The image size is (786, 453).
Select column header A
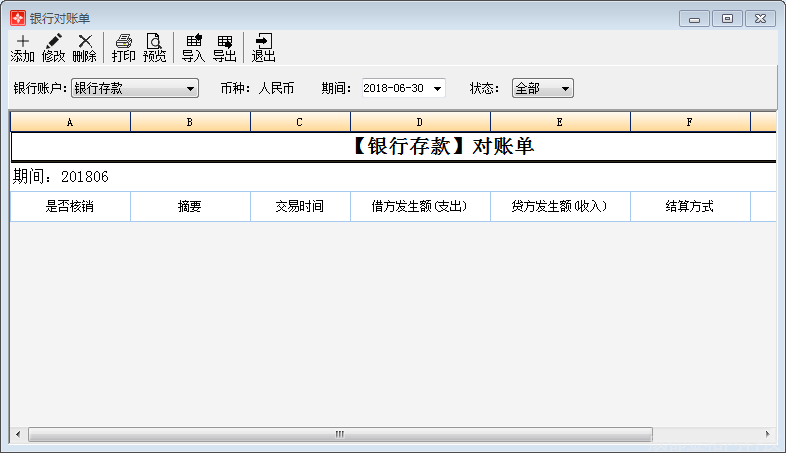pos(70,122)
